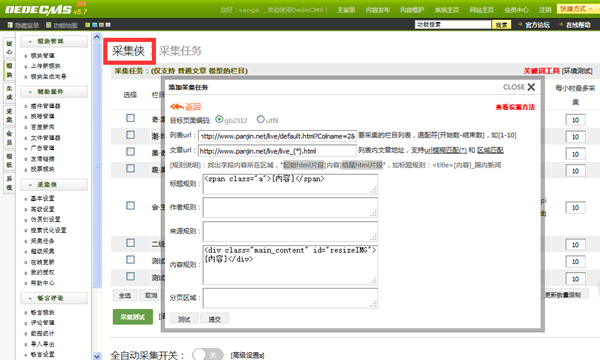Open the 在线帮助 online help link
The height and width of the screenshot is (360, 600).
[x=578, y=25]
